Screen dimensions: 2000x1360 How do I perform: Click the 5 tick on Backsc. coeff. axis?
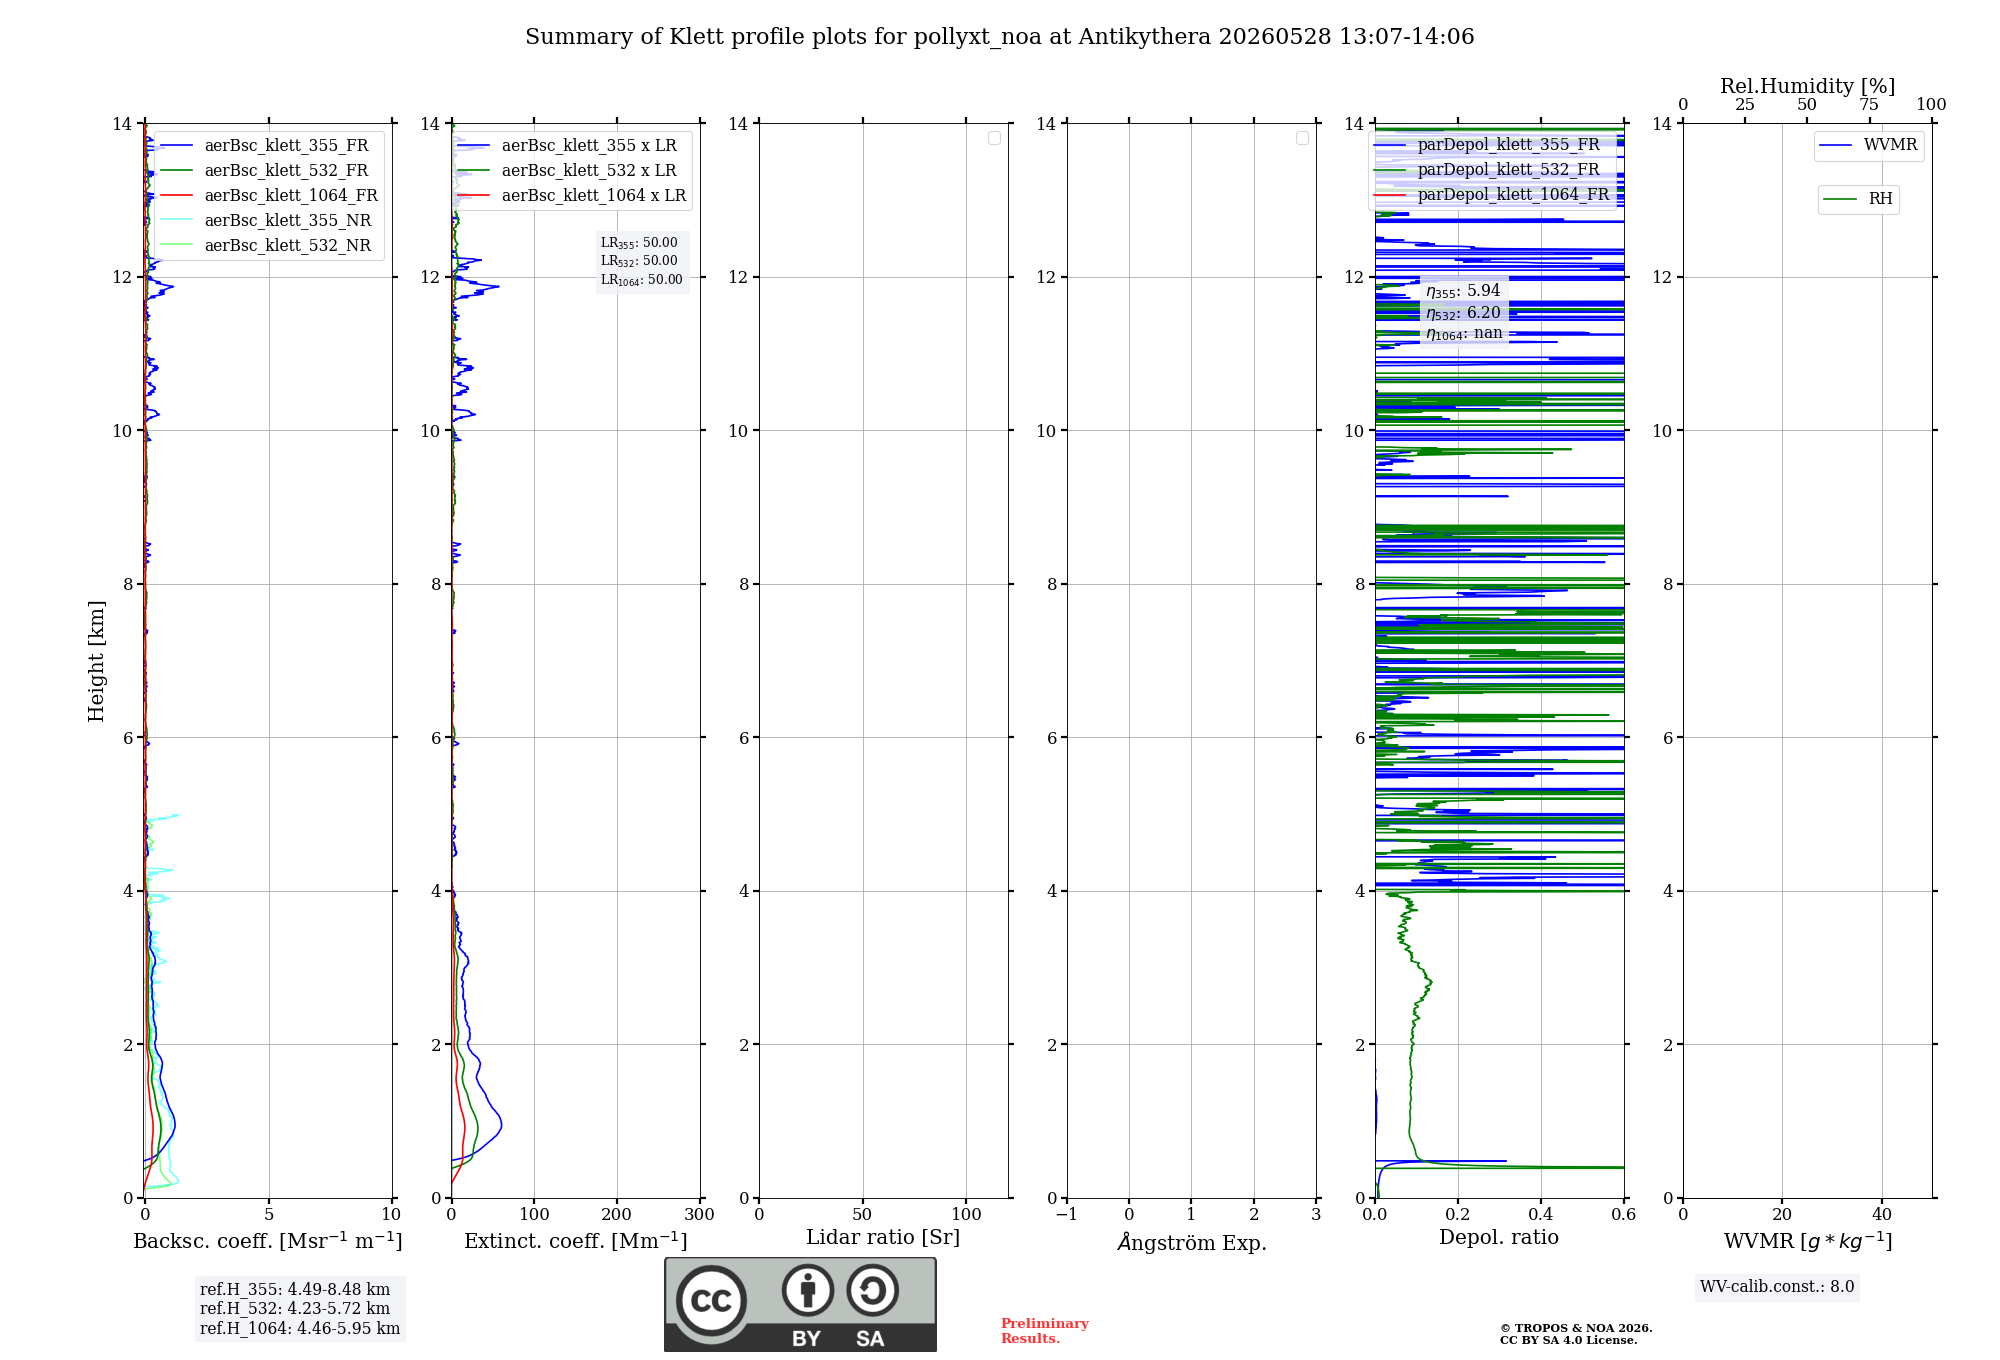point(269,1215)
